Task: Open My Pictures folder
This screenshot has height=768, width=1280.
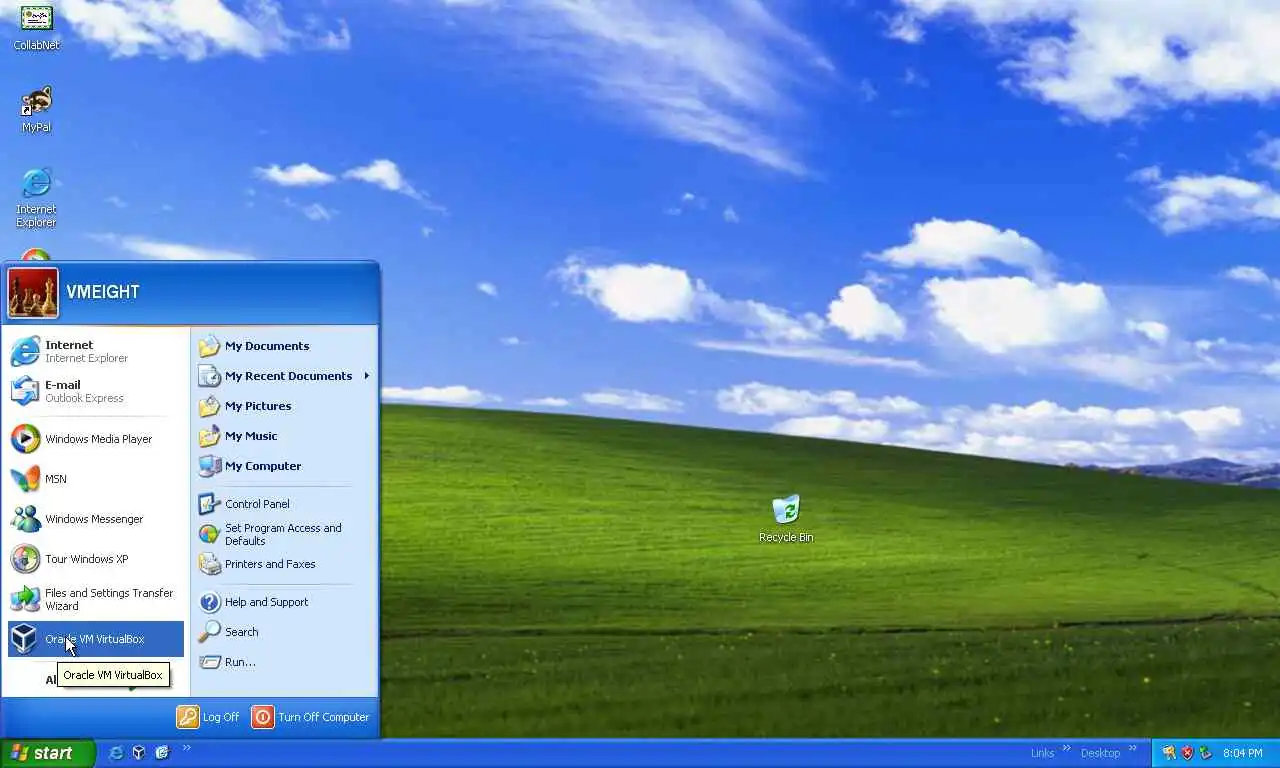Action: pyautogui.click(x=284, y=406)
